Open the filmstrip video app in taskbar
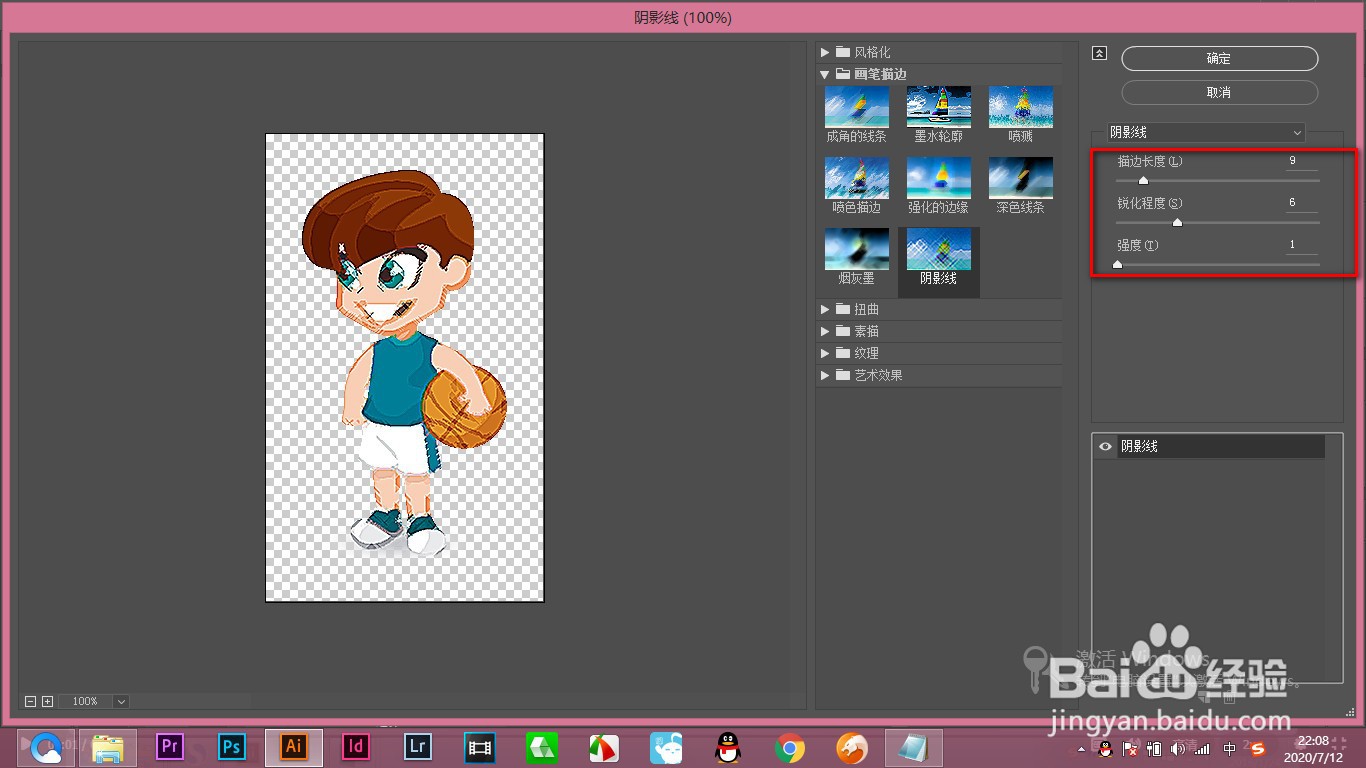This screenshot has width=1366, height=768. pos(480,747)
